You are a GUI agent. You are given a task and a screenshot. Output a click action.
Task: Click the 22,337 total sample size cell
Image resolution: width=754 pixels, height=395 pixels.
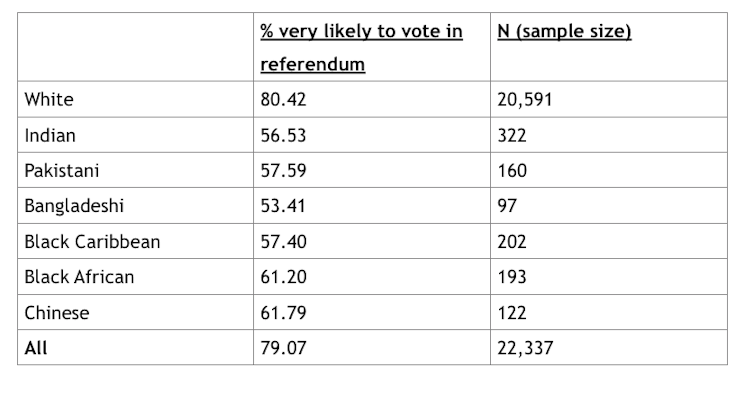coord(525,347)
